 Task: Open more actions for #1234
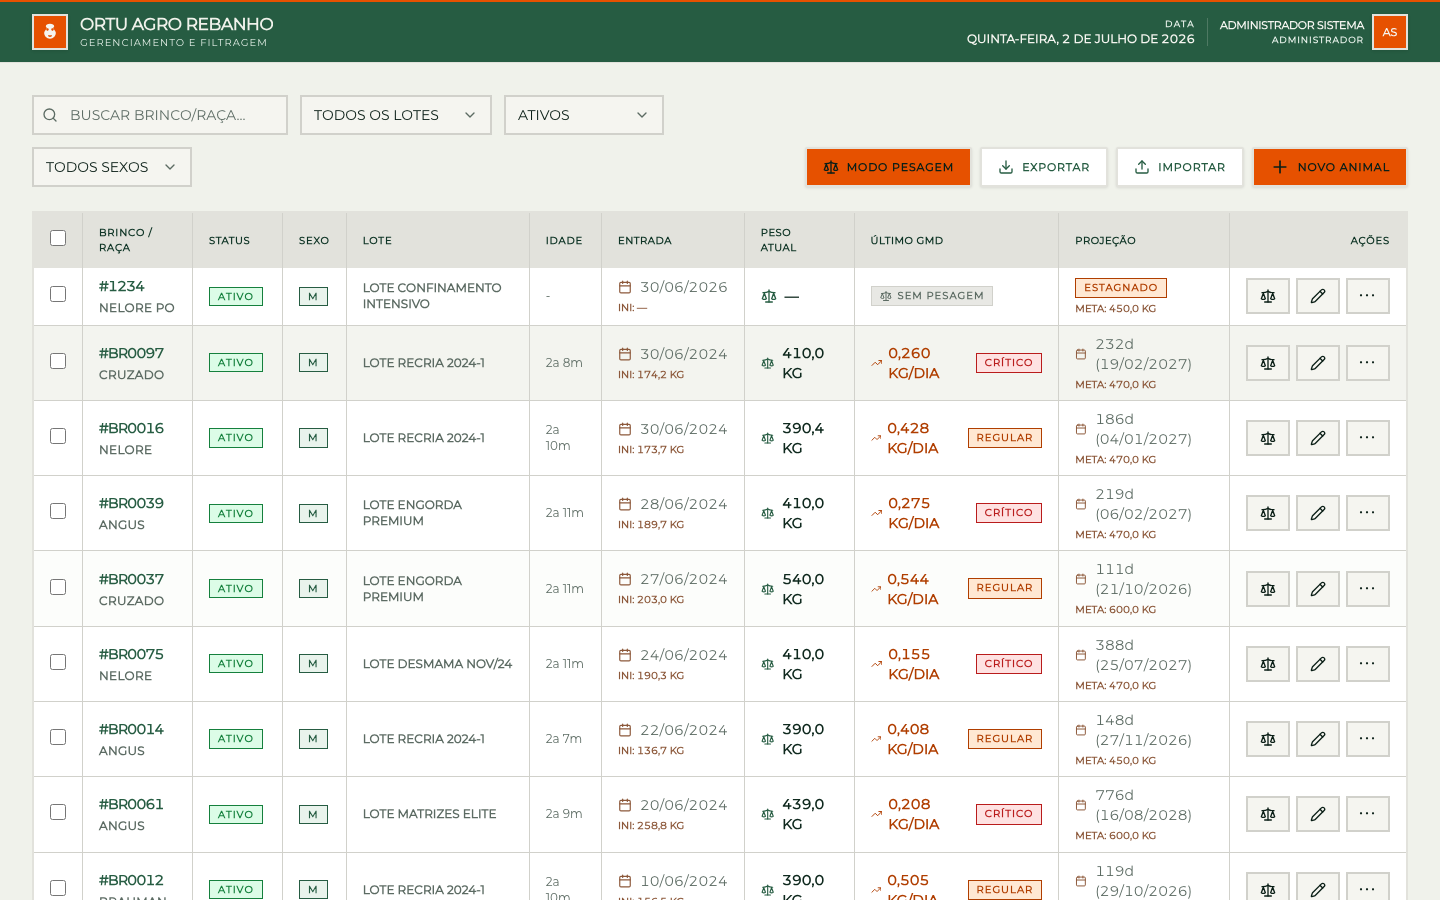click(1368, 296)
